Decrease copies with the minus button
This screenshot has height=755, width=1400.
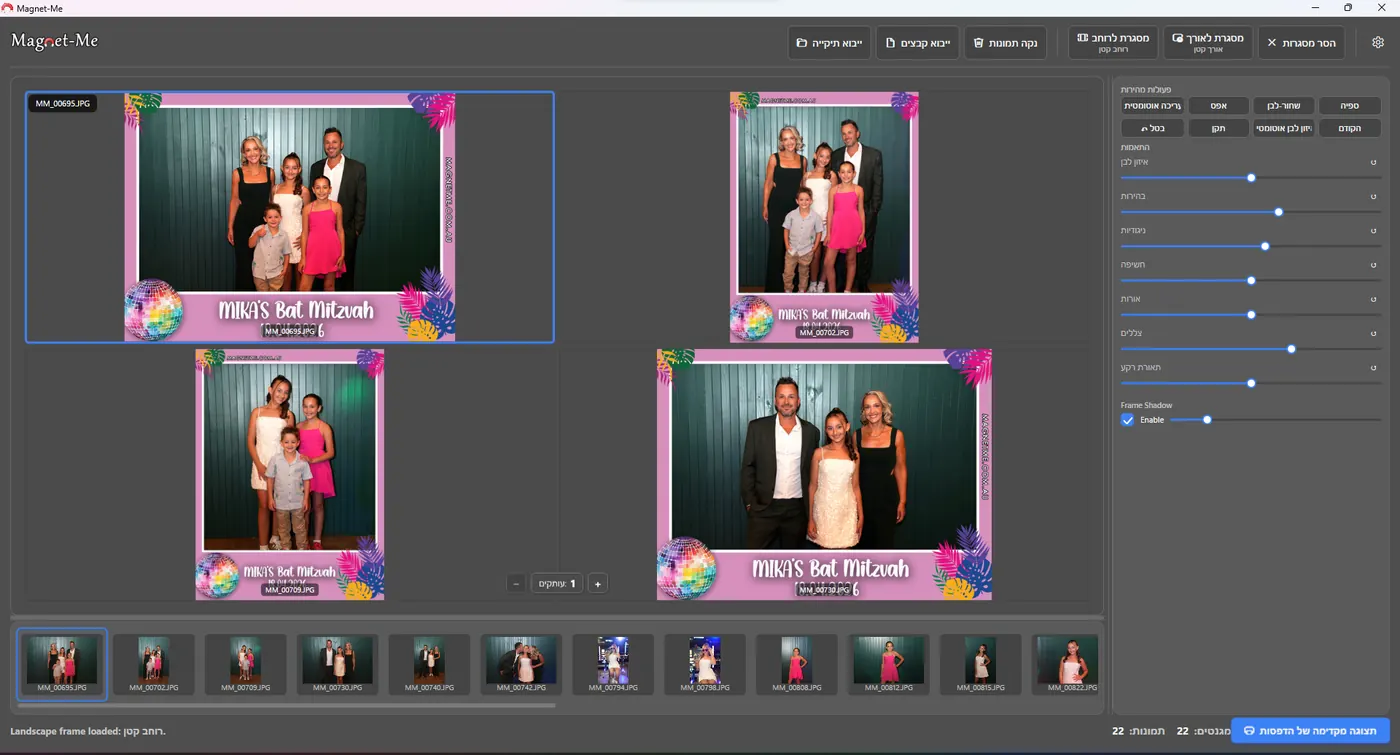click(x=515, y=584)
